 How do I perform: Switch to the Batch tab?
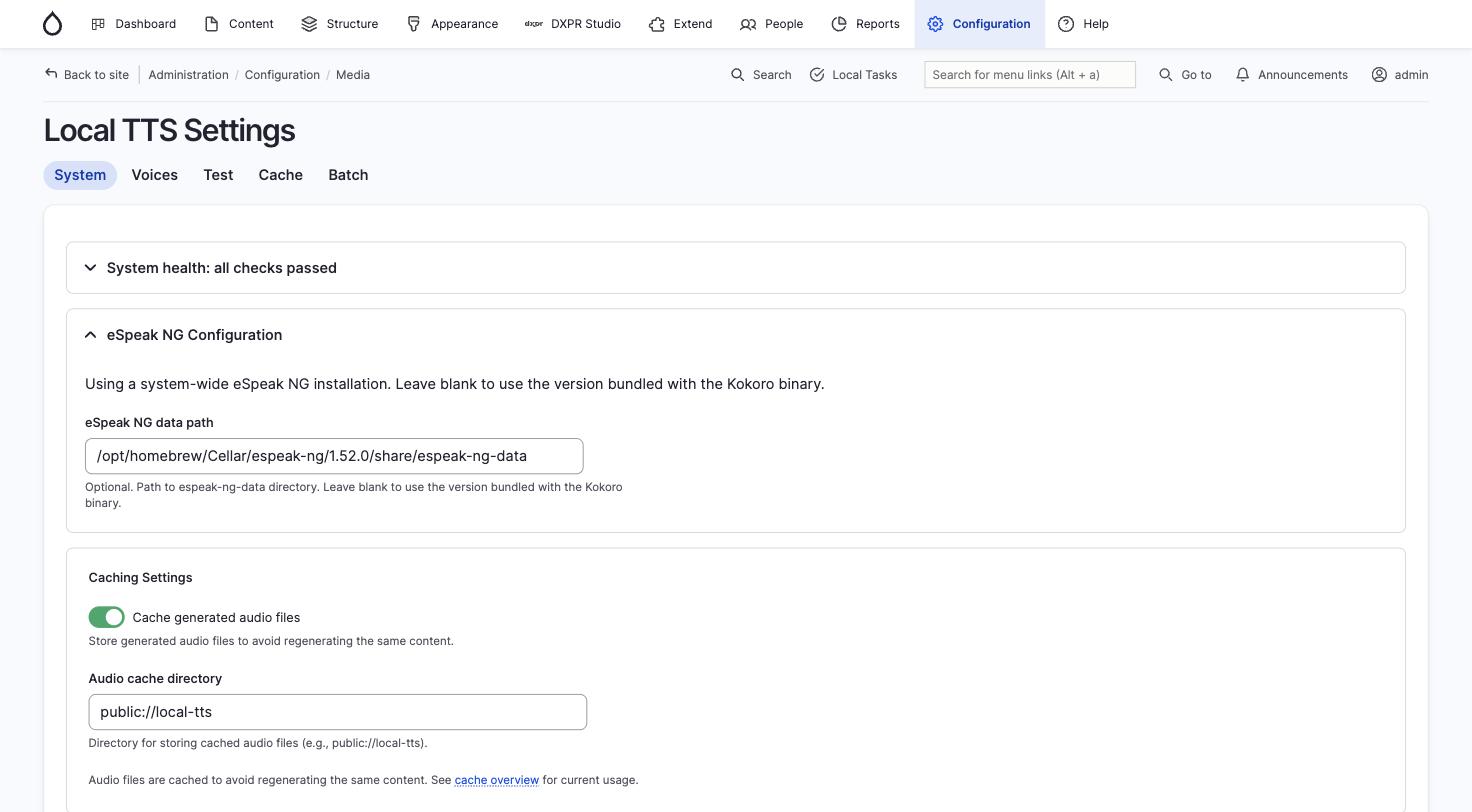point(348,175)
